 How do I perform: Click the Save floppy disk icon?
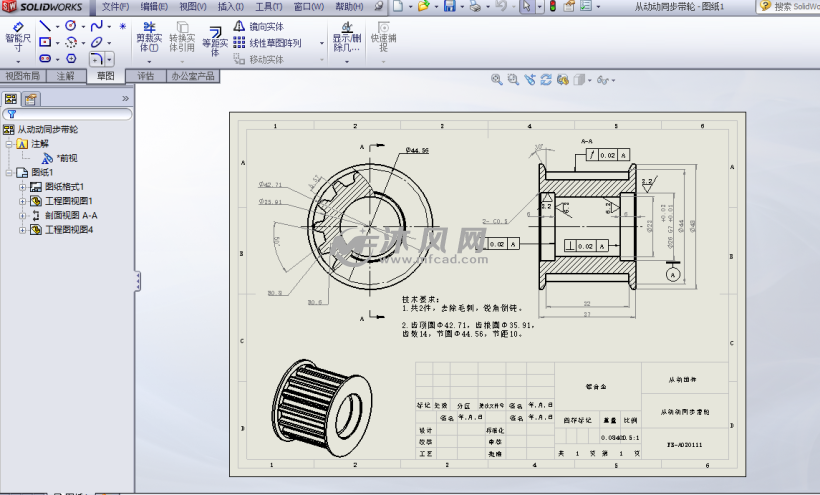click(x=449, y=6)
